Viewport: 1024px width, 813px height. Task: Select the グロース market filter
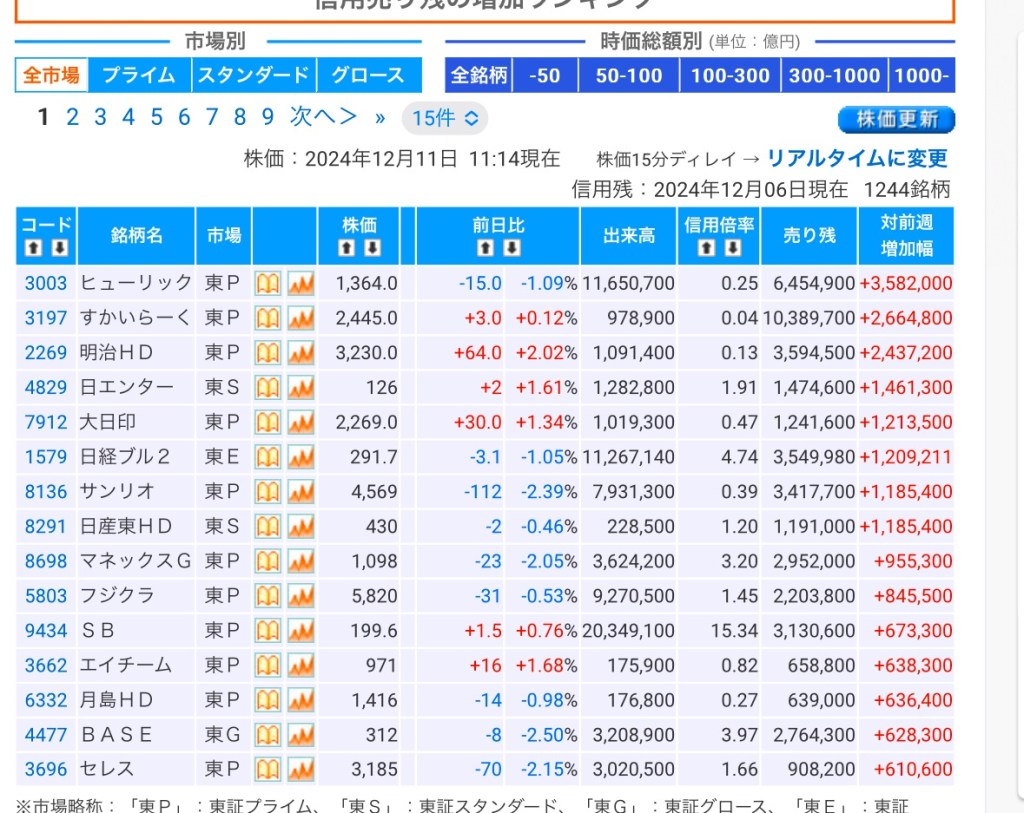click(367, 75)
